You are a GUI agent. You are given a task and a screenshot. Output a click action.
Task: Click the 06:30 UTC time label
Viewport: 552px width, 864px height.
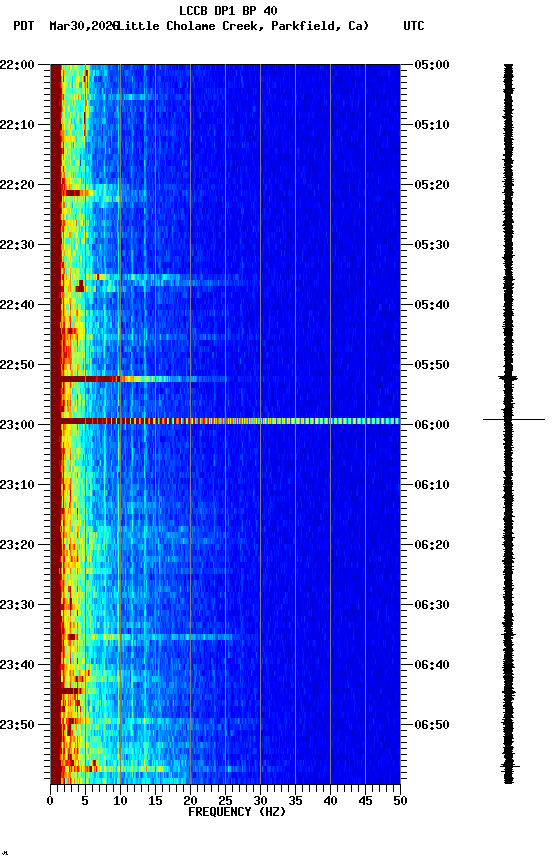(432, 605)
